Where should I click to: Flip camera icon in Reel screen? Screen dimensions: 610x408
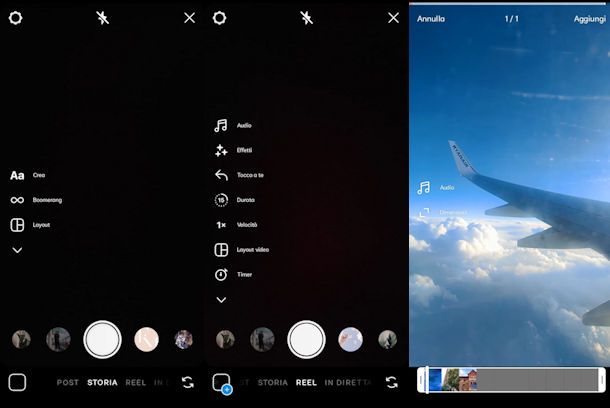[392, 382]
